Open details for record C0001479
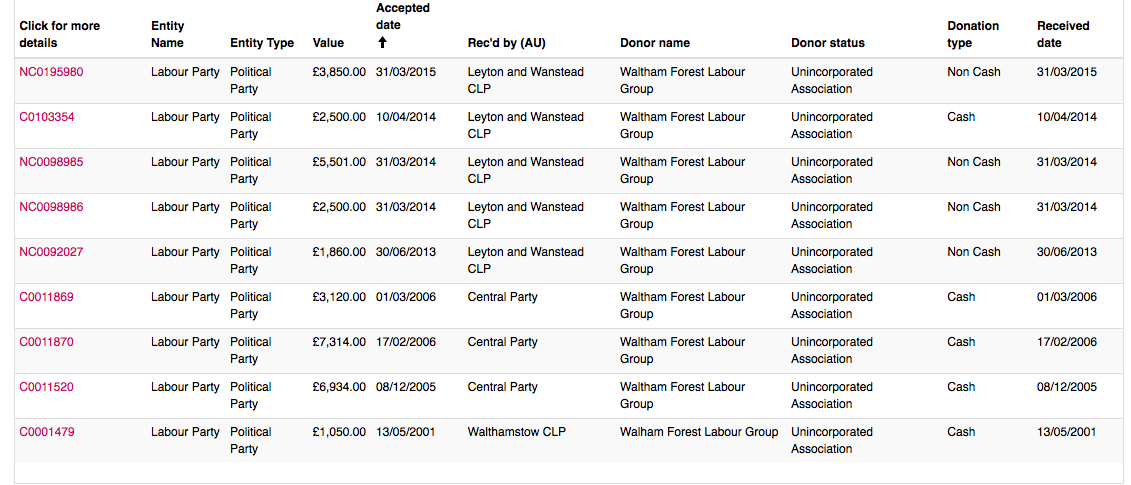Screen dimensions: 1131x485 pos(46,432)
